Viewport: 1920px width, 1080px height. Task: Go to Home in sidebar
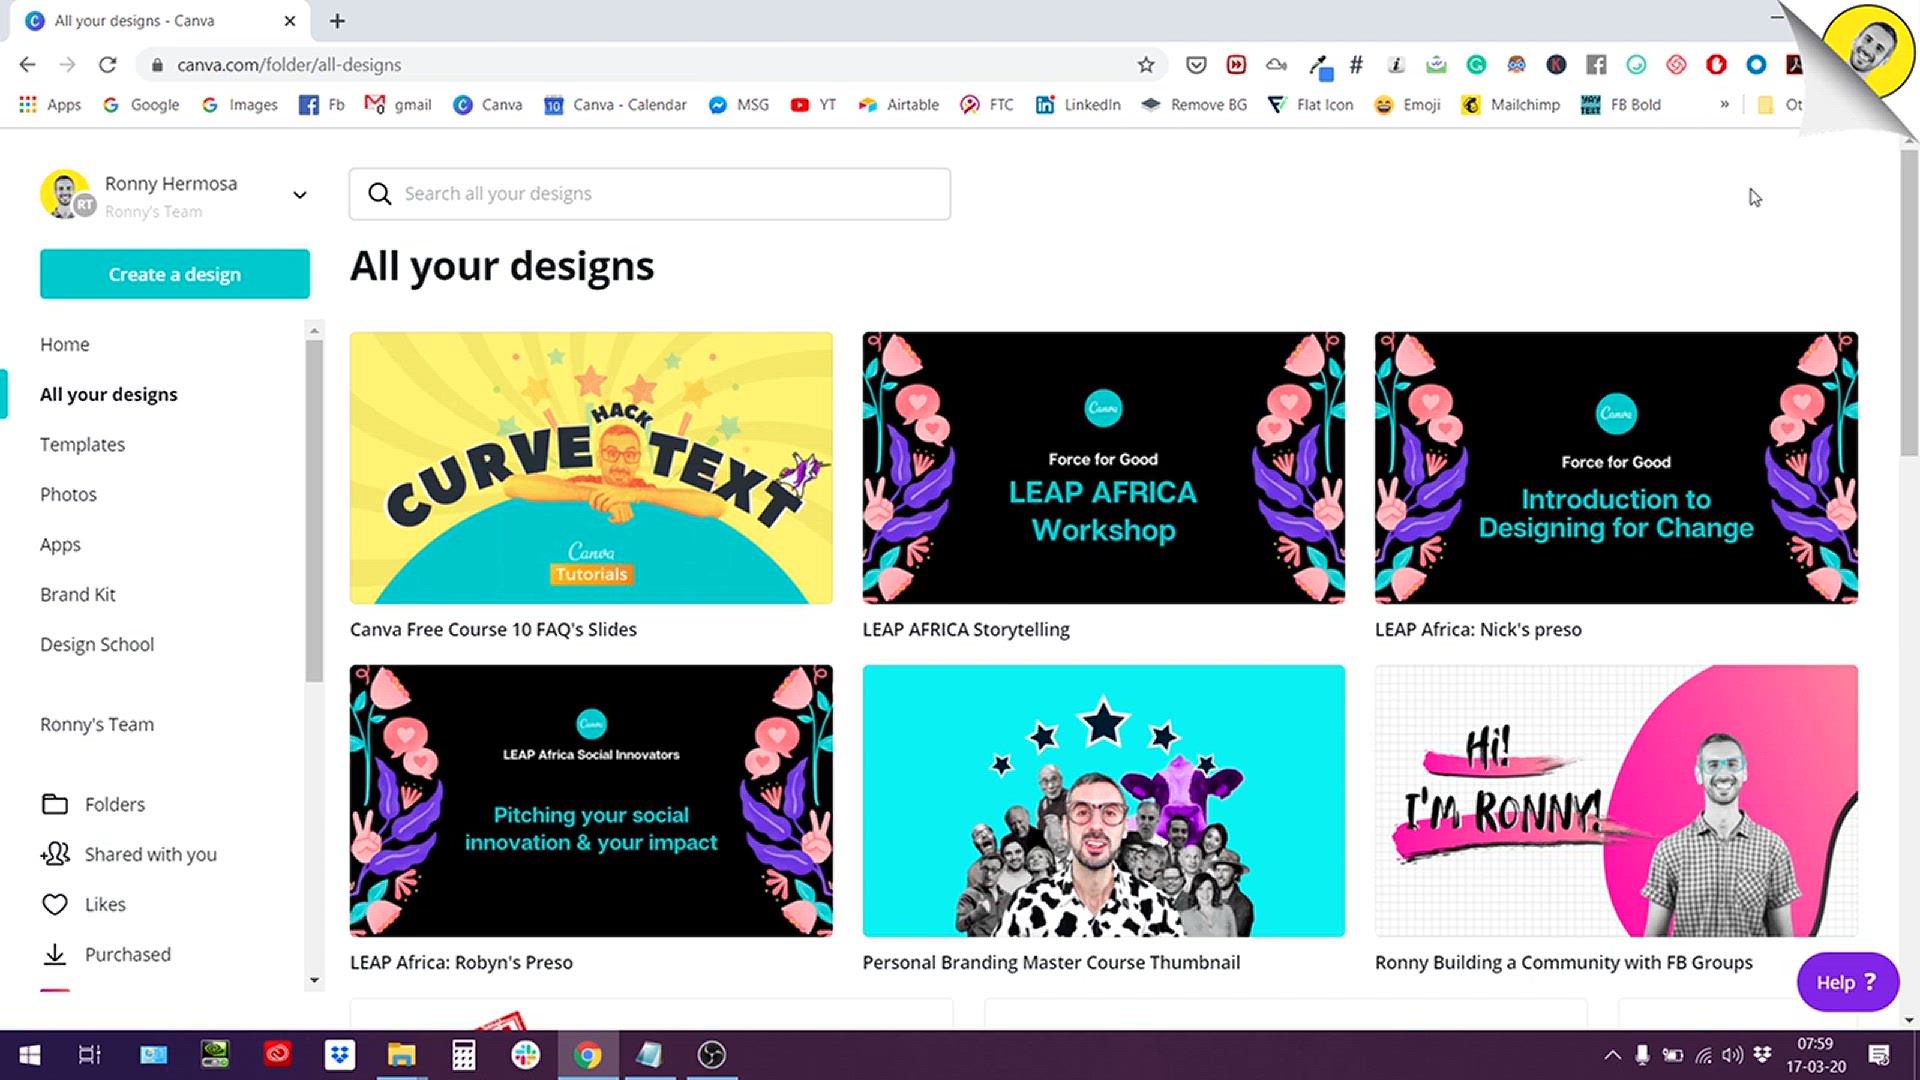coord(65,344)
